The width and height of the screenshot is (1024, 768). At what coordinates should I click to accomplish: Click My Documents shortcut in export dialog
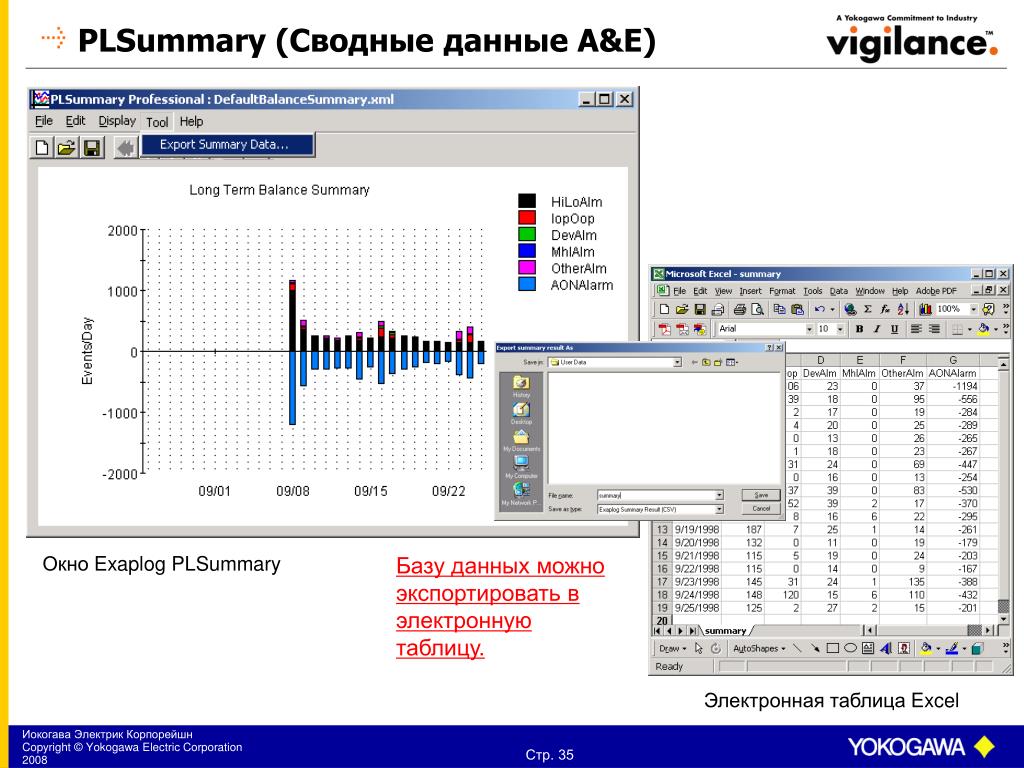click(521, 440)
